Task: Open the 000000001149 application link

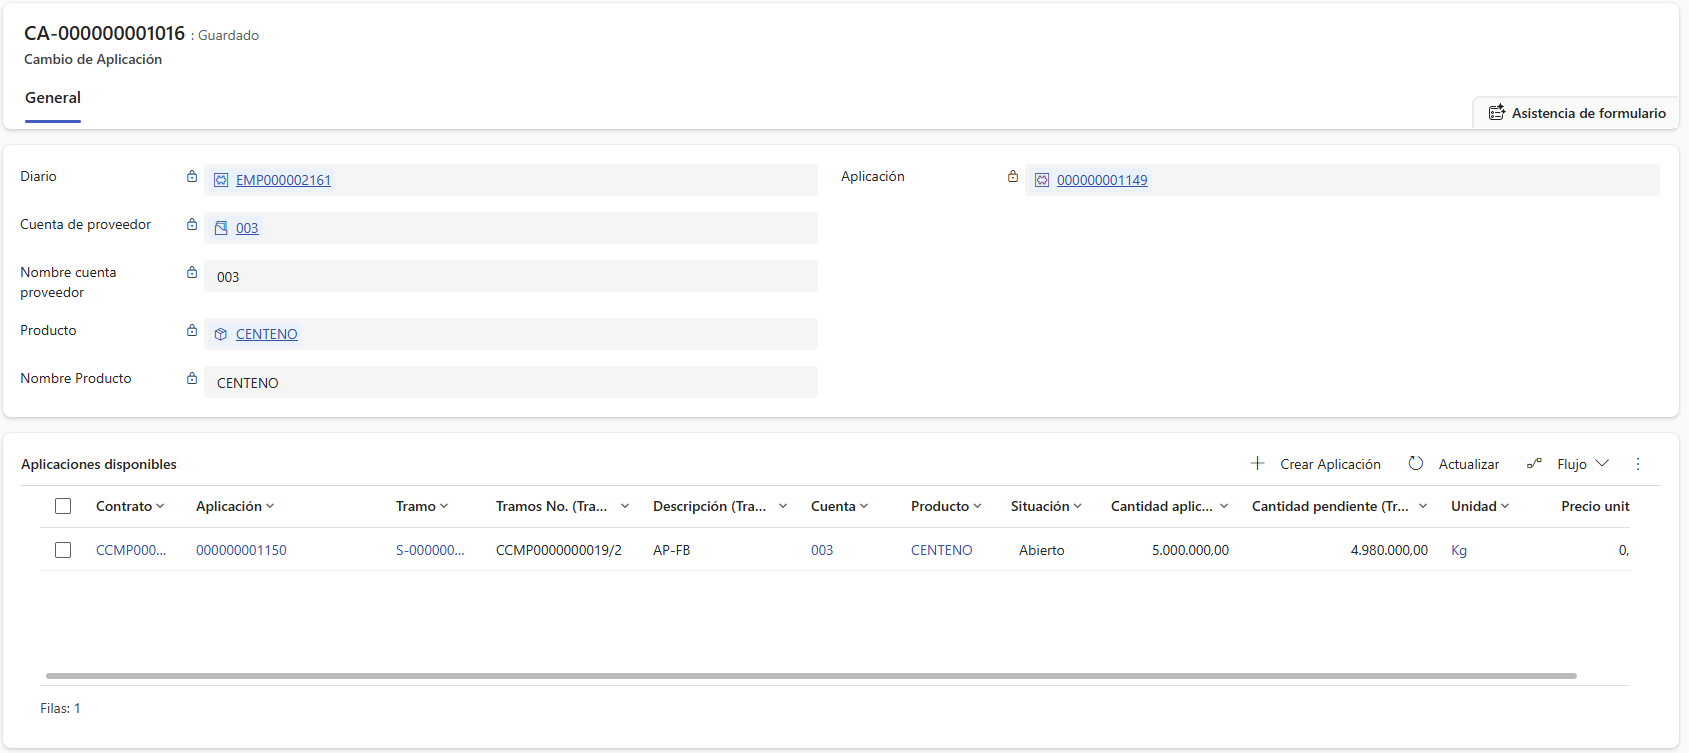Action: coord(1102,181)
